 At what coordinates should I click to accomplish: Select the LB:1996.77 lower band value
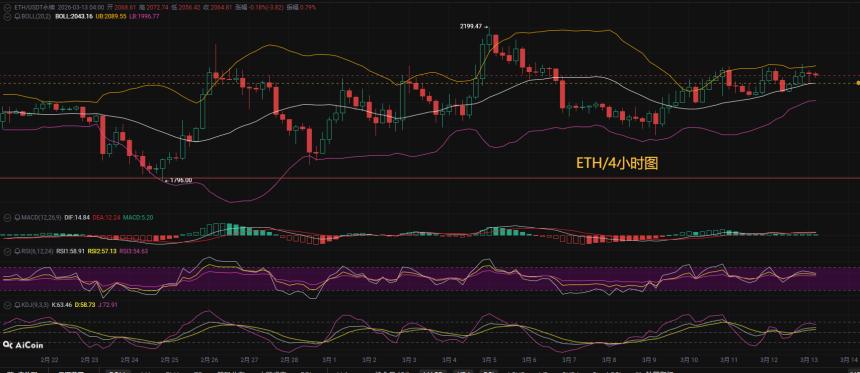[x=144, y=16]
